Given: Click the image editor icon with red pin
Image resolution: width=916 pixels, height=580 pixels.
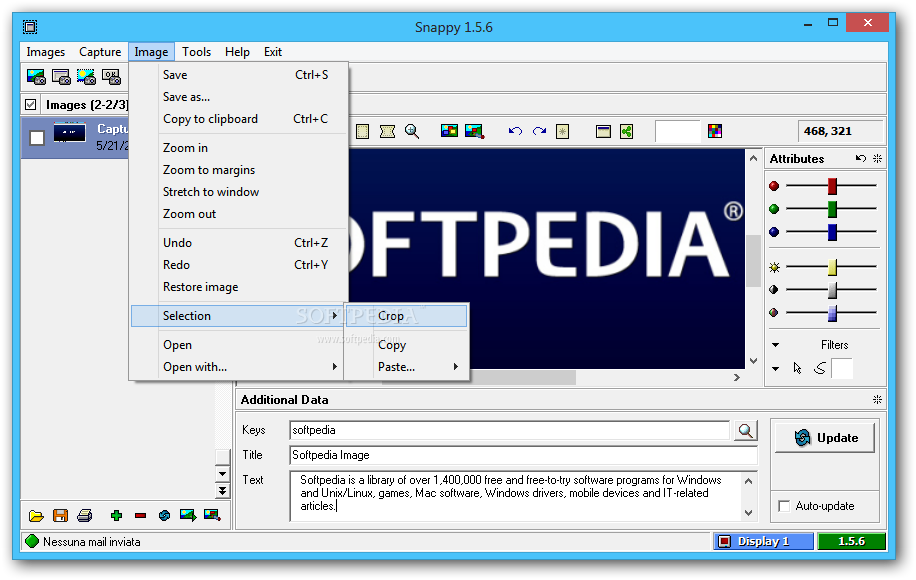Looking at the screenshot, I should pos(474,131).
